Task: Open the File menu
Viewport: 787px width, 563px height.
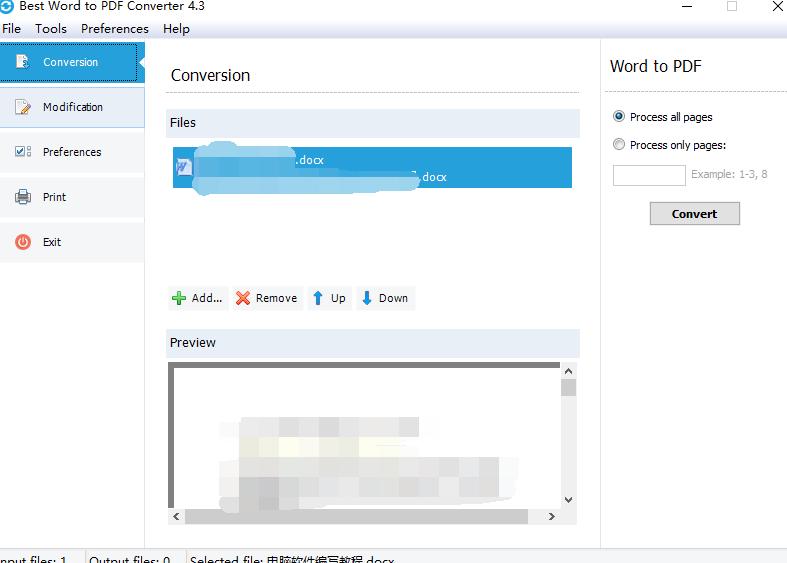Action: point(12,29)
